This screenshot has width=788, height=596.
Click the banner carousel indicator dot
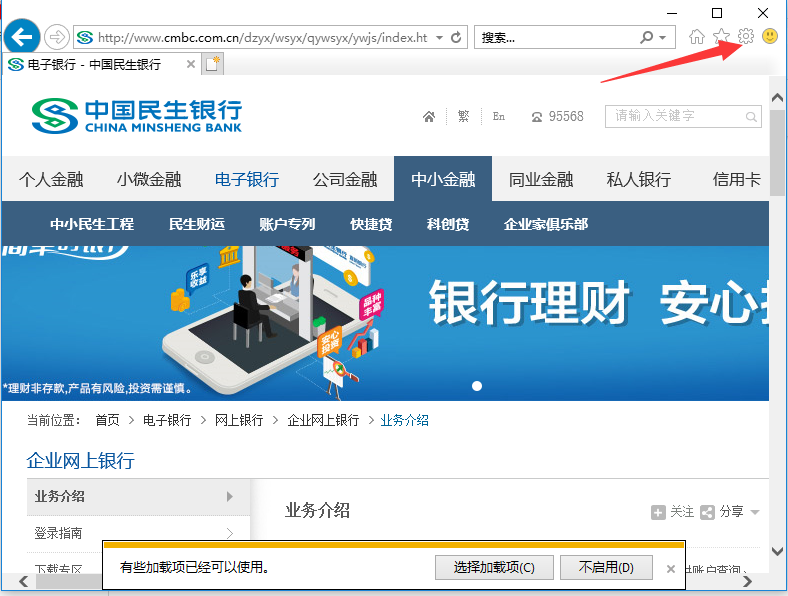click(477, 386)
